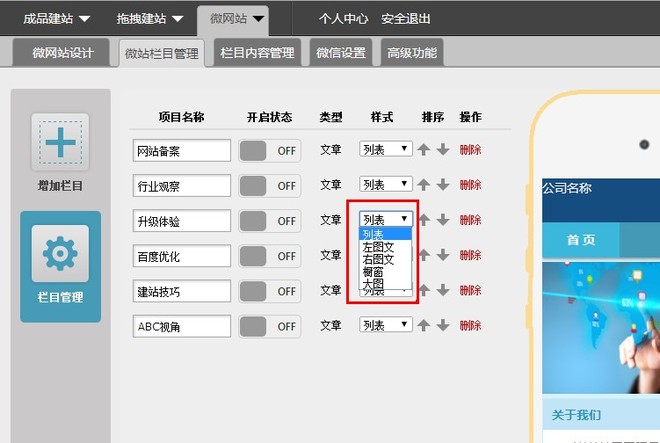Turn on the ABC视角 switch
Screen dimensions: 660x443
tap(270, 326)
